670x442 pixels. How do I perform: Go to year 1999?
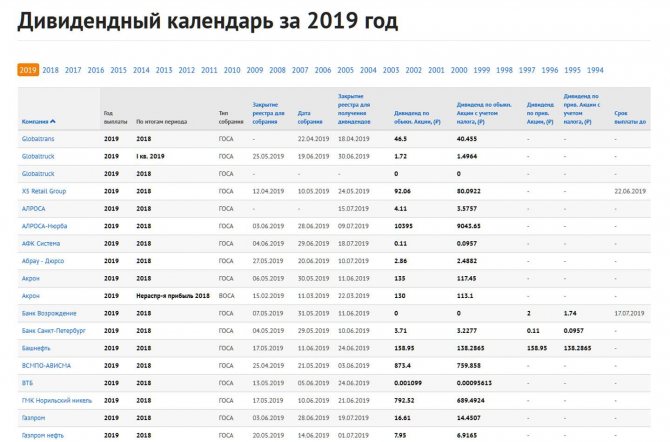(482, 70)
